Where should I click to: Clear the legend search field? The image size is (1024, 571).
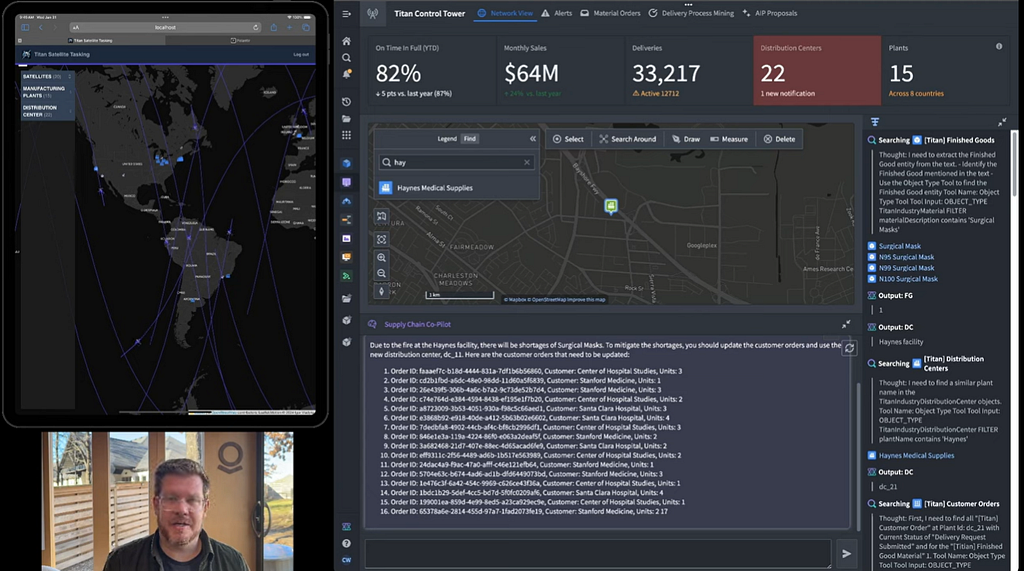pos(527,162)
